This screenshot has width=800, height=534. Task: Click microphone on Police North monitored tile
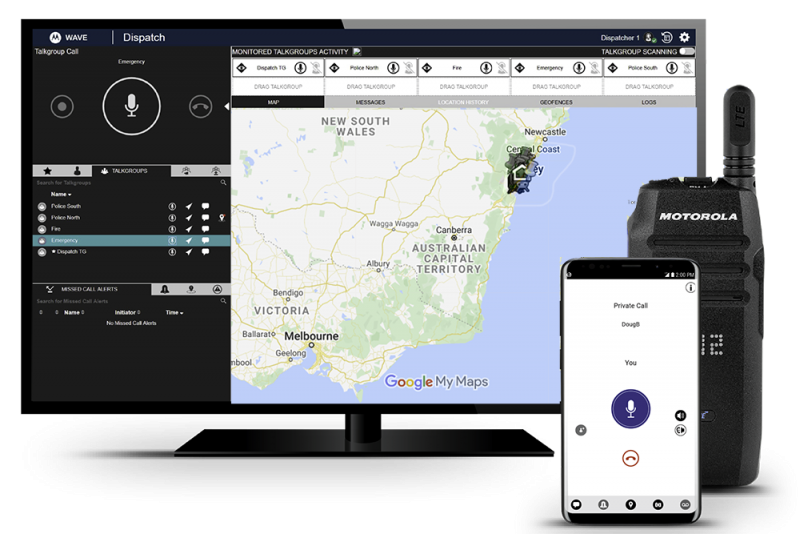[393, 68]
